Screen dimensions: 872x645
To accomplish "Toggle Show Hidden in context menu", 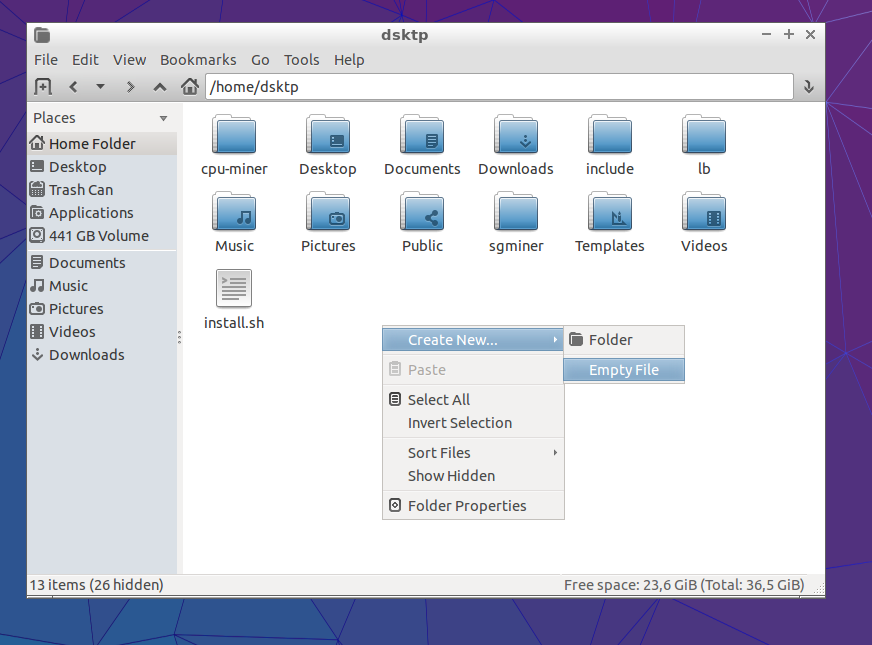I will click(x=451, y=476).
